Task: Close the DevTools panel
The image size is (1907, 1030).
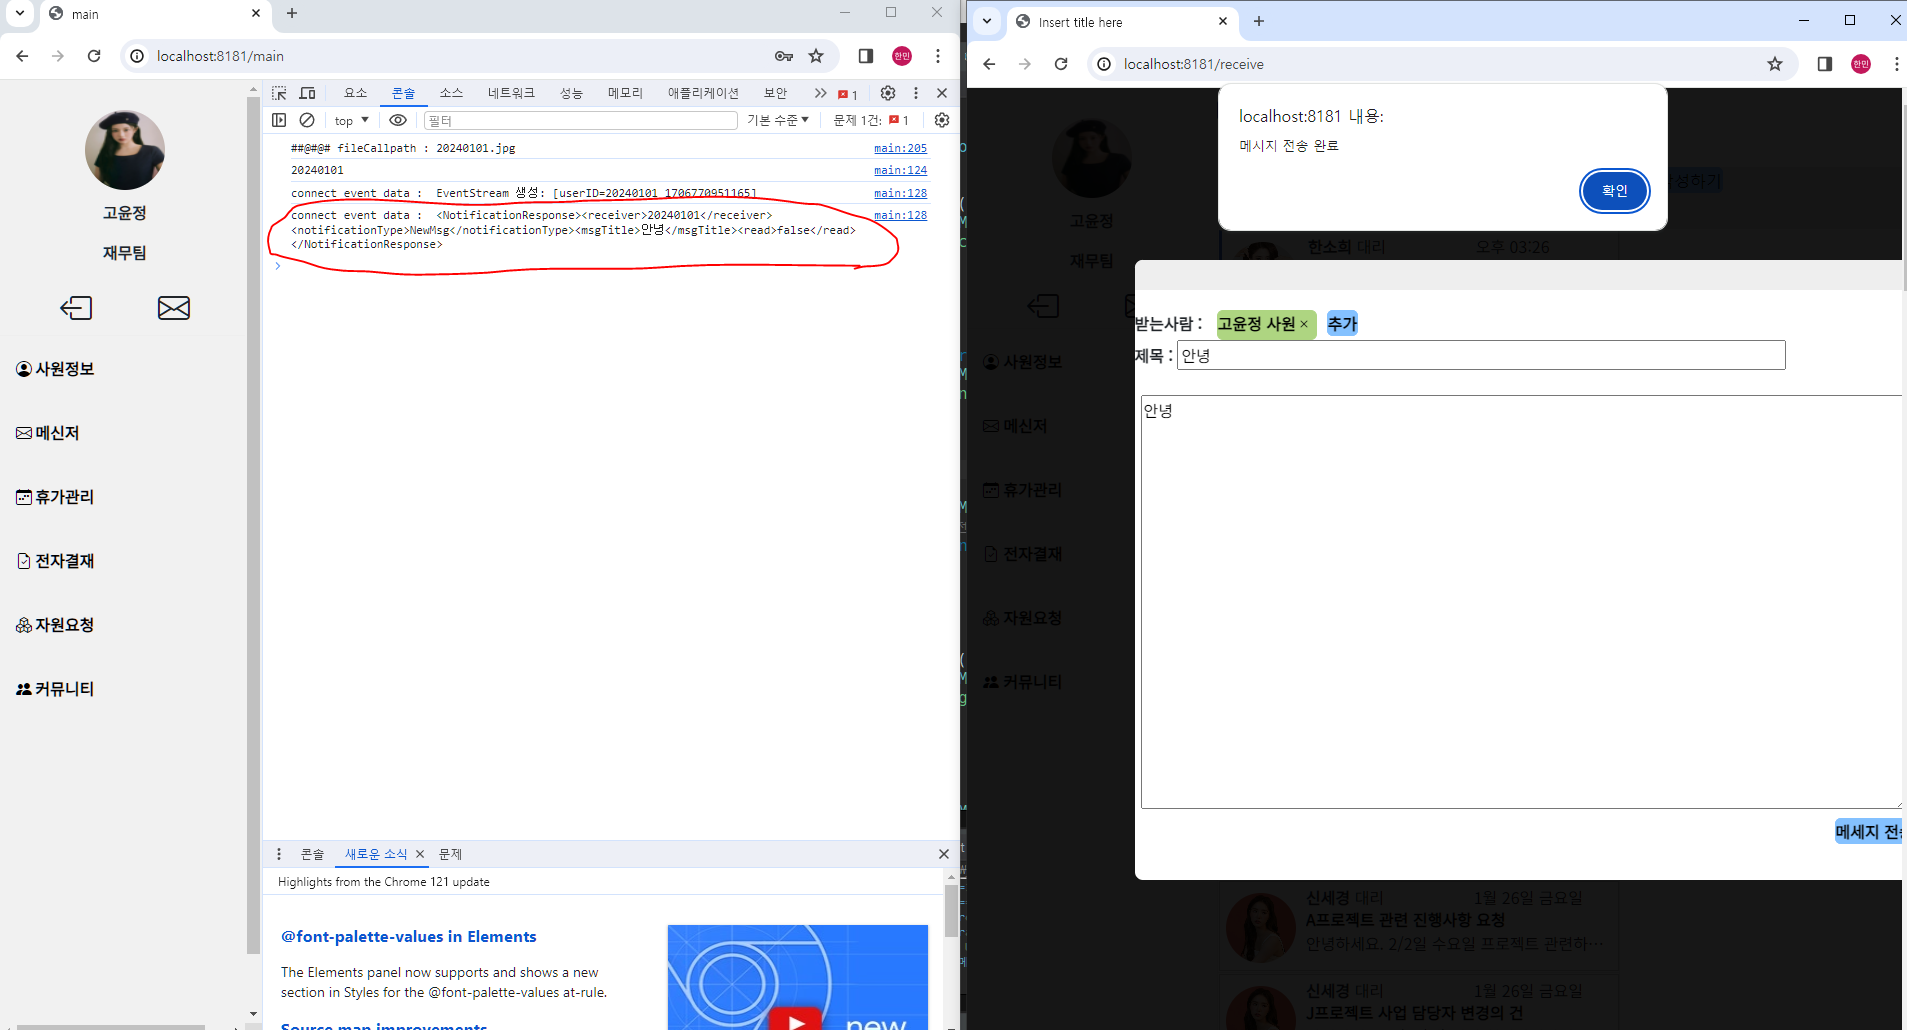Action: [942, 93]
